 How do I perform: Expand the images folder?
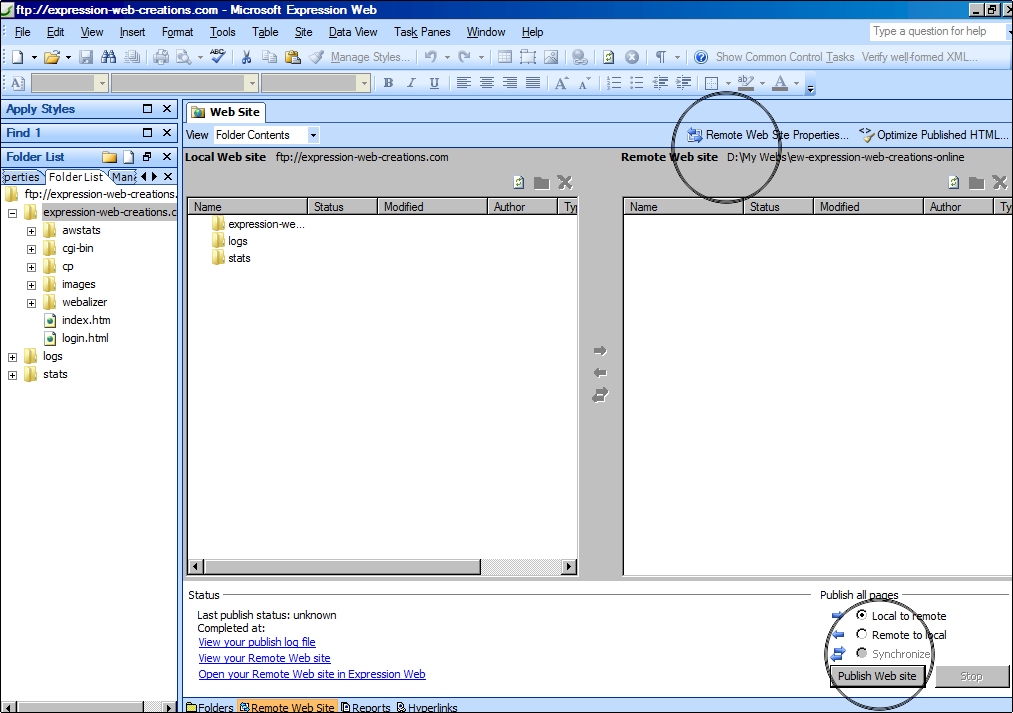tap(31, 285)
